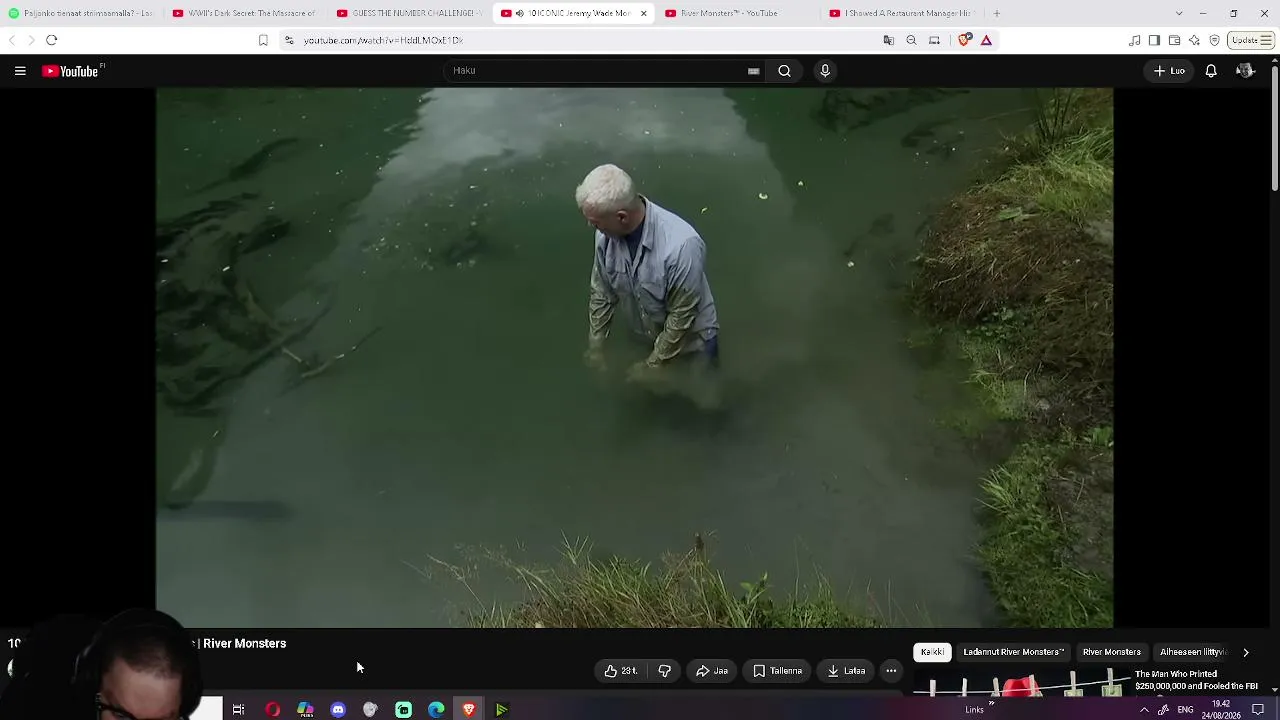The height and width of the screenshot is (720, 1280).
Task: Click the Tallenna save button
Action: click(x=777, y=671)
